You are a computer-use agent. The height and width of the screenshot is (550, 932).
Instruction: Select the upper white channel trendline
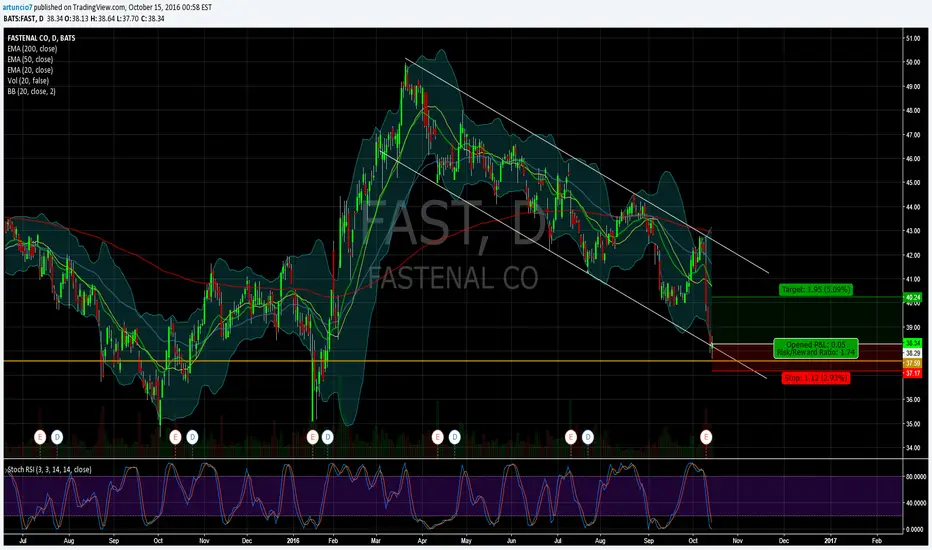click(x=587, y=166)
